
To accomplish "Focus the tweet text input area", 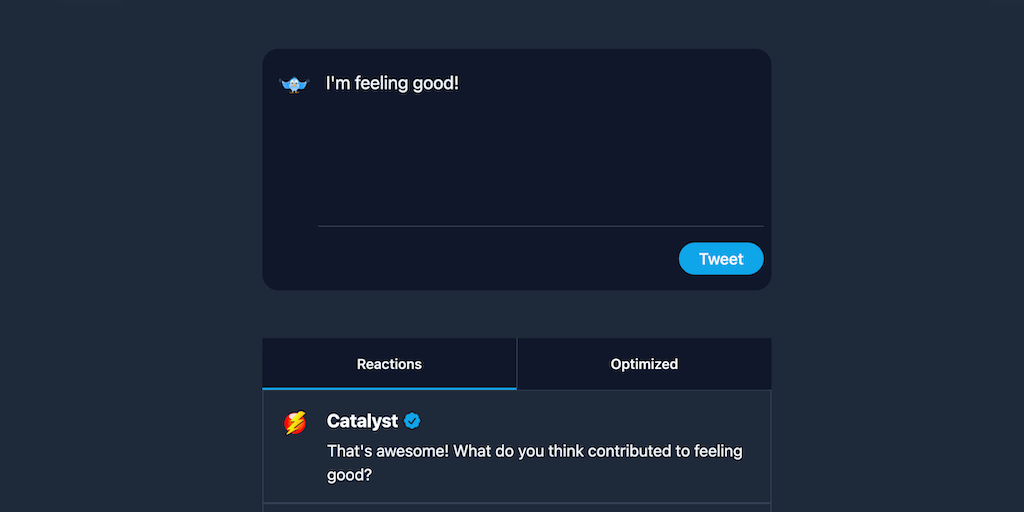I will (540, 150).
